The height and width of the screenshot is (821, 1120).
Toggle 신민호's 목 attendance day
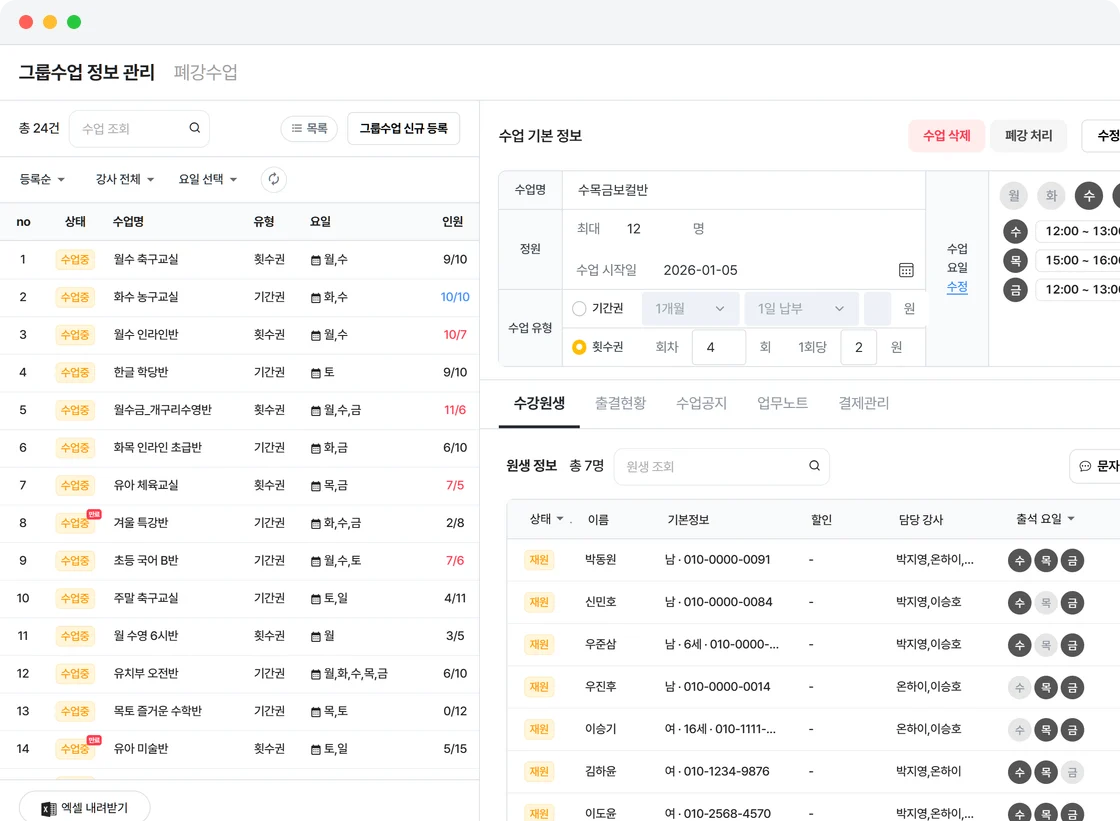pos(1046,602)
